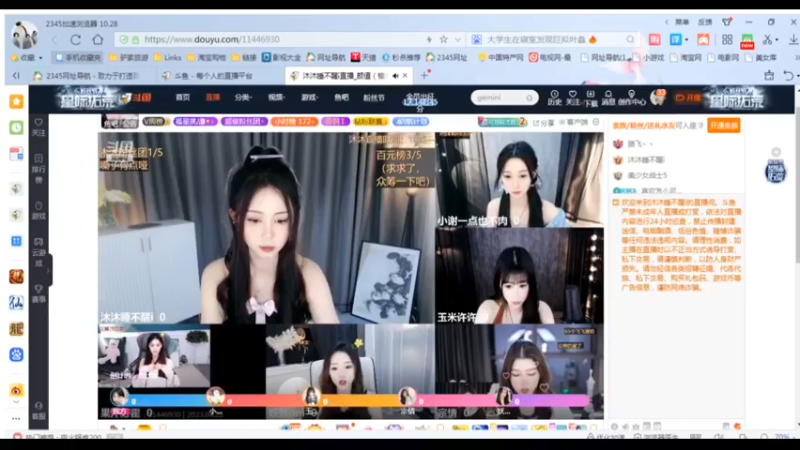Click the magnifier in browser search box
Image resolution: width=800 pixels, height=450 pixels.
coord(631,39)
